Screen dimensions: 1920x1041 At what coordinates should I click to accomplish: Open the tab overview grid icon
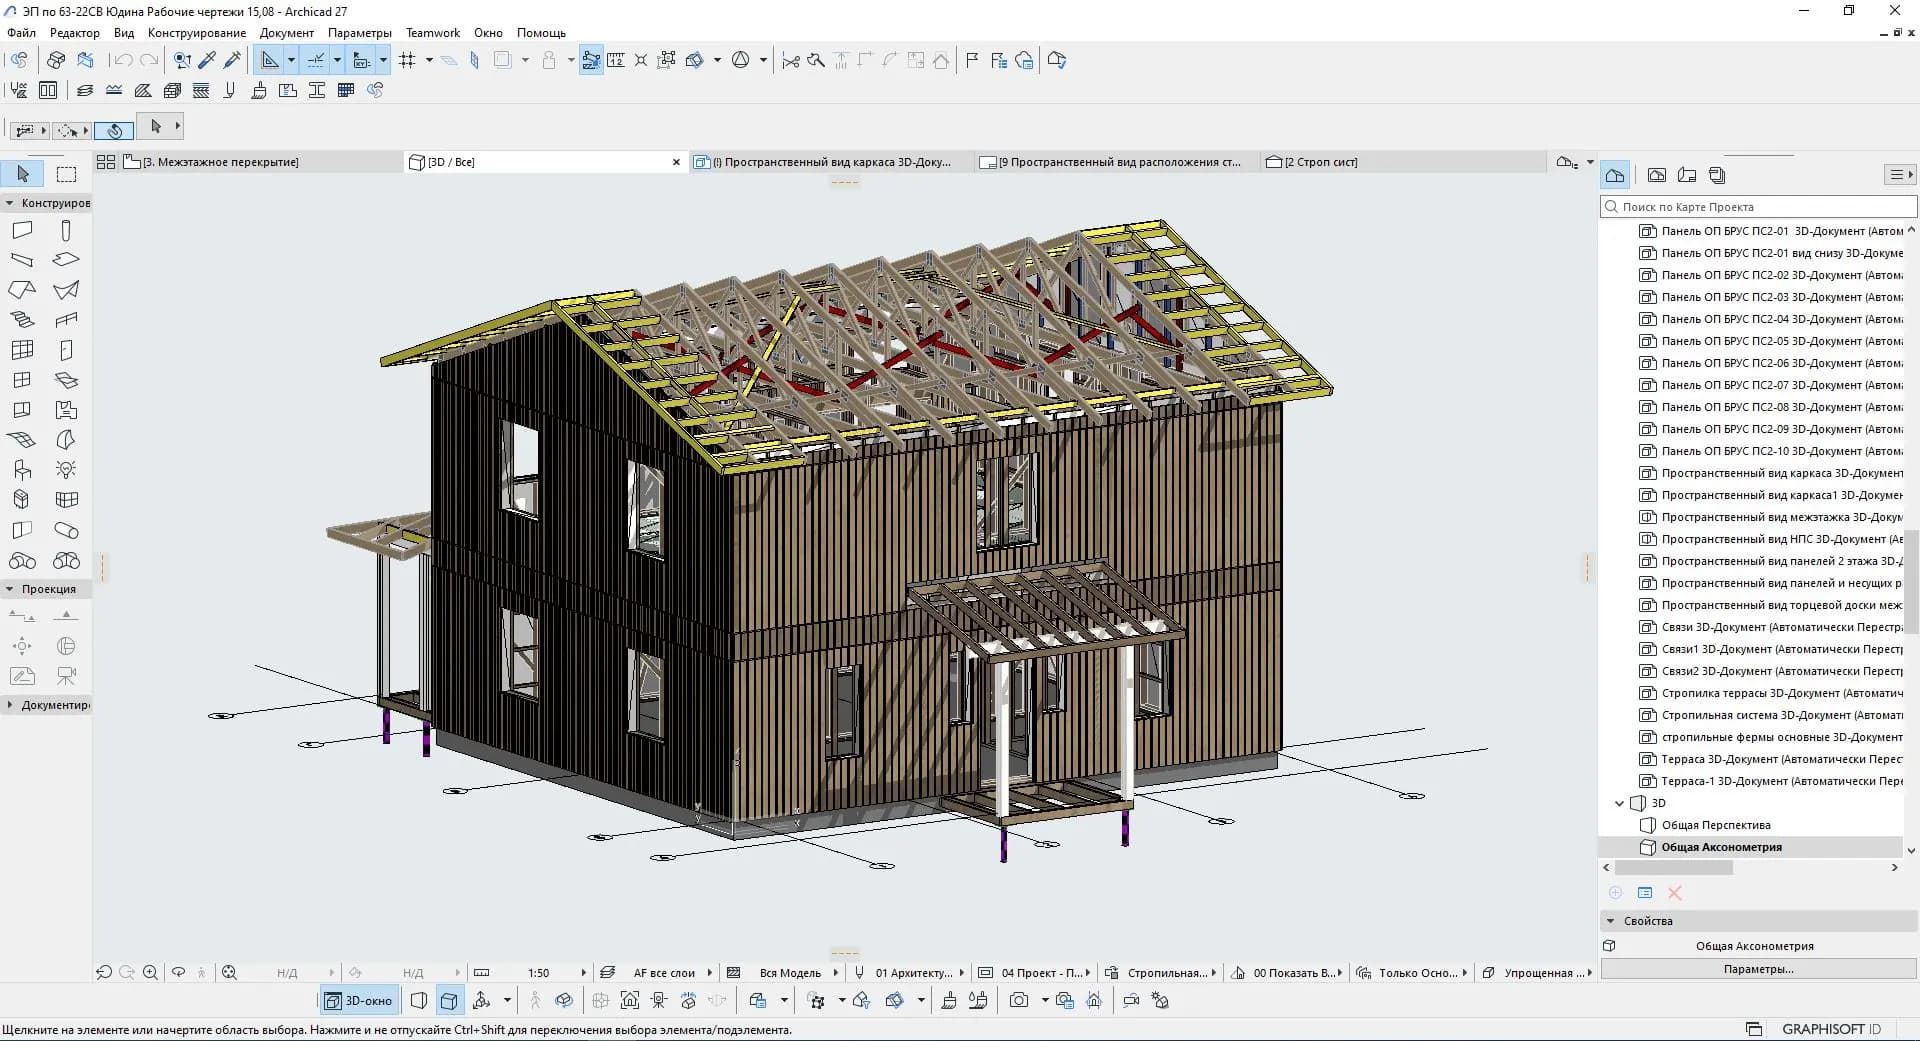point(106,162)
